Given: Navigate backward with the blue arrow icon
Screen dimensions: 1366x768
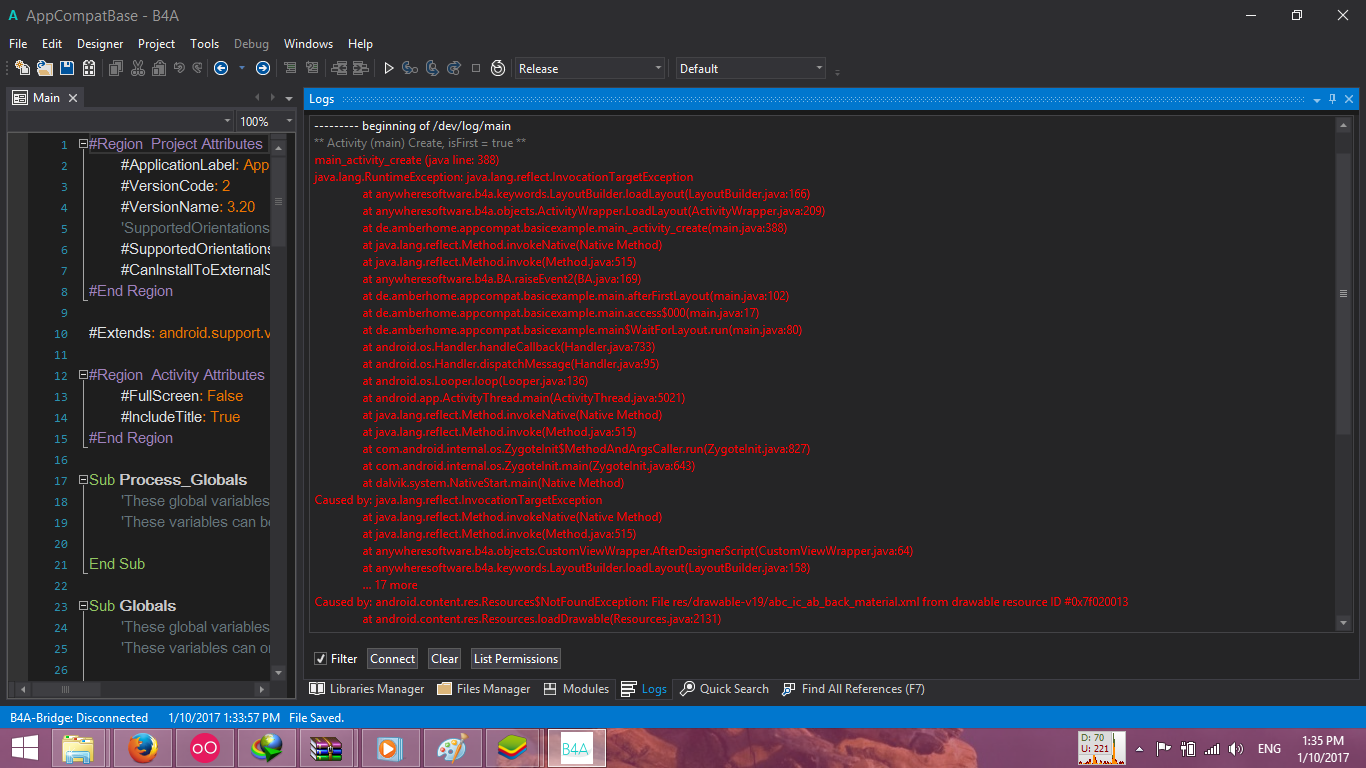Looking at the screenshot, I should pos(221,68).
